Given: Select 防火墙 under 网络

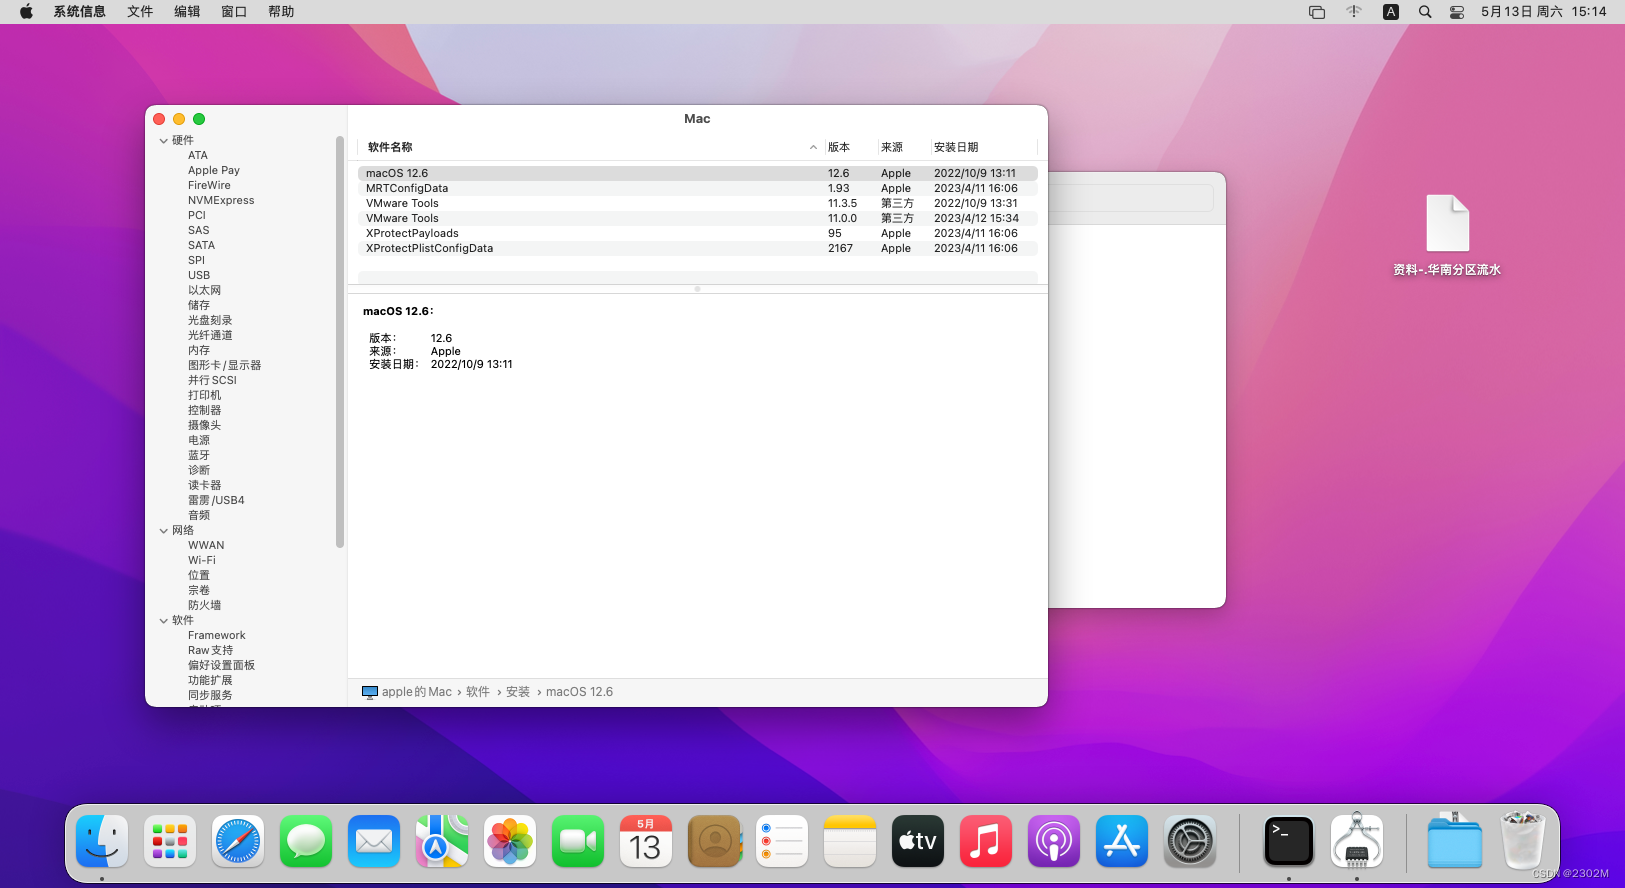Looking at the screenshot, I should pos(204,606).
